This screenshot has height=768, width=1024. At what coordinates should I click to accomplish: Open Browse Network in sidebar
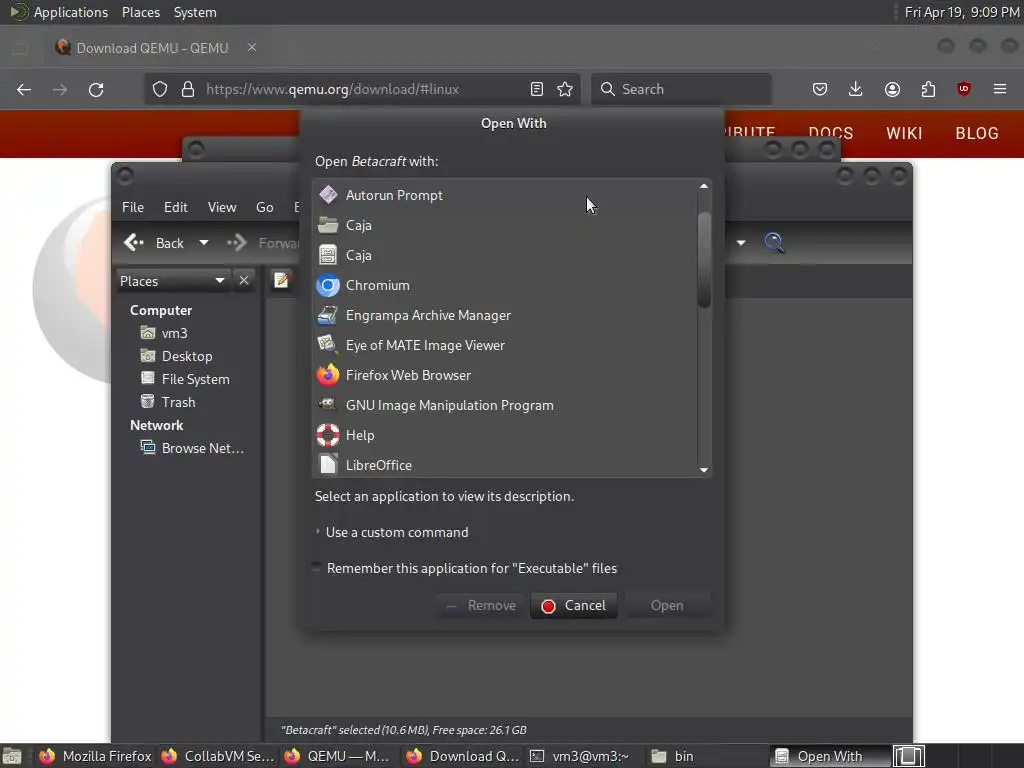(x=193, y=448)
